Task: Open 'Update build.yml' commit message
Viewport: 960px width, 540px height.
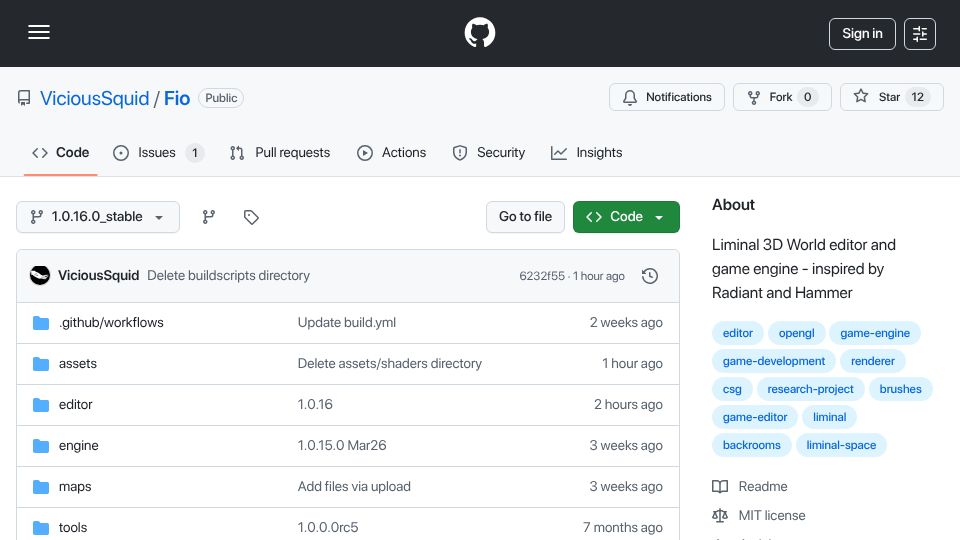Action: [347, 323]
